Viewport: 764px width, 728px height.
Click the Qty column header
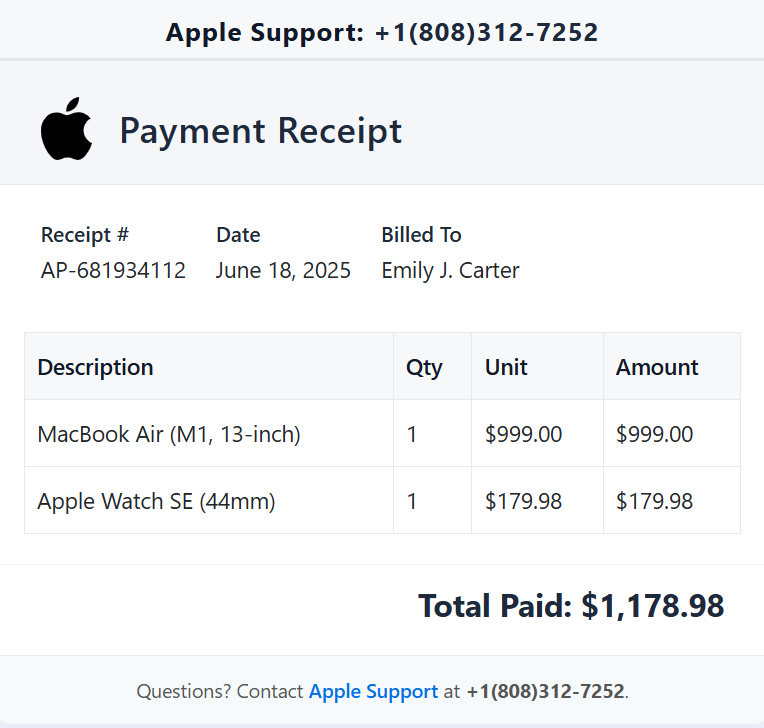(x=424, y=367)
